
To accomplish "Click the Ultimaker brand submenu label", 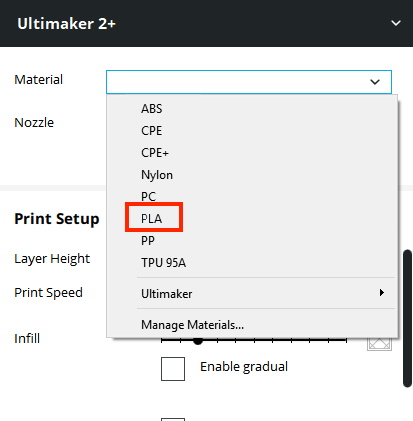I will 167,294.
